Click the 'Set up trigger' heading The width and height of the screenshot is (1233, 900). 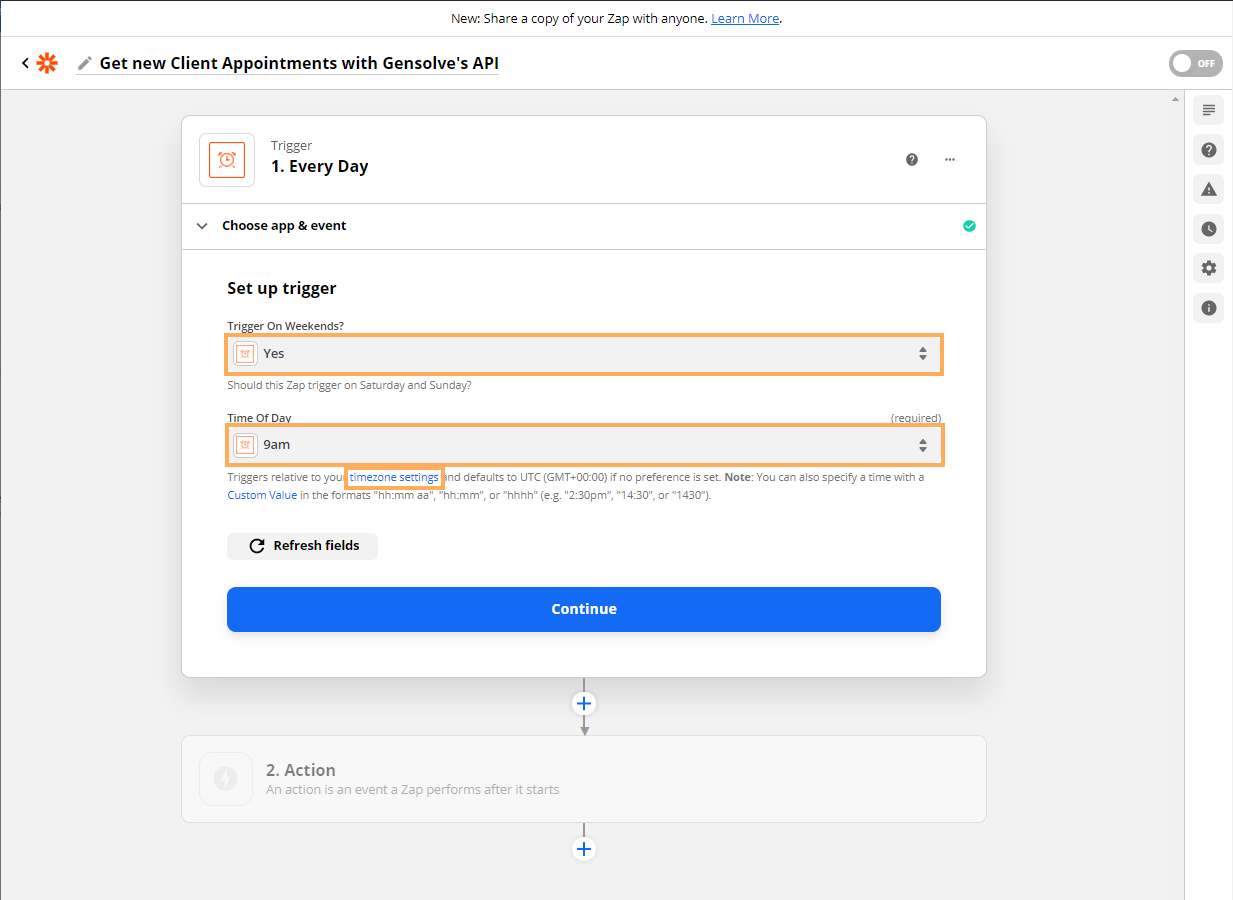(282, 288)
